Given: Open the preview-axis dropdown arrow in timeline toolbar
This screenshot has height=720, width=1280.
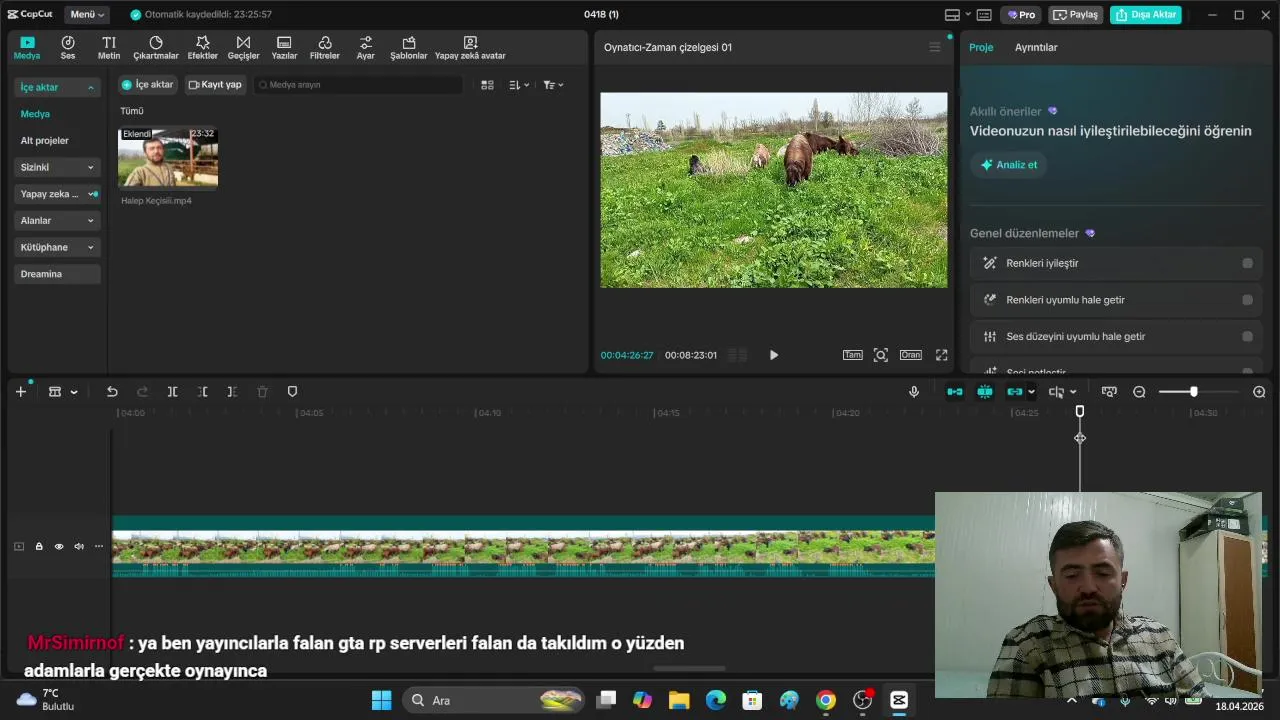Looking at the screenshot, I should click(1073, 392).
